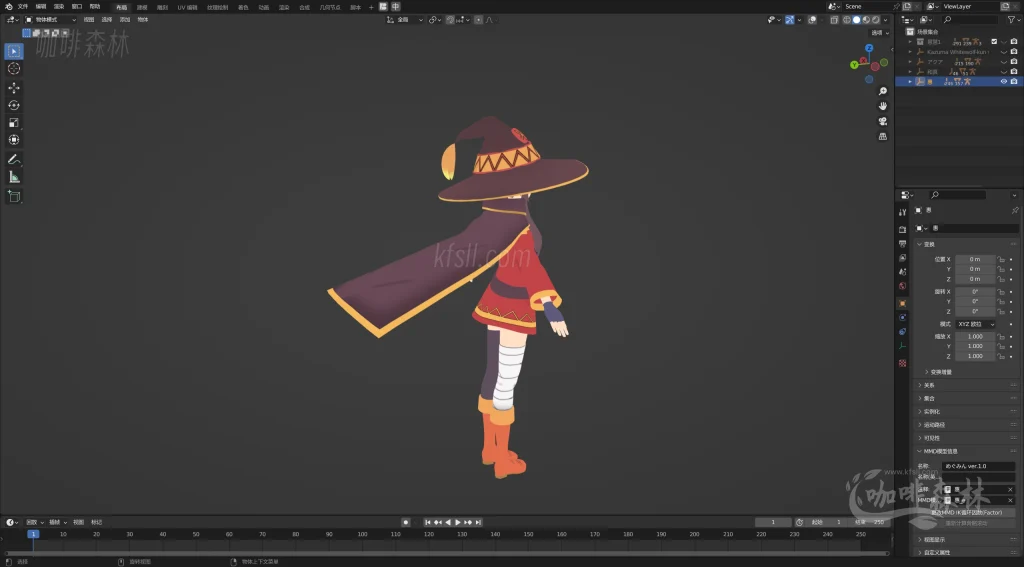
Task: Open the XYZ Euler rotation mode dropdown
Action: click(x=975, y=324)
